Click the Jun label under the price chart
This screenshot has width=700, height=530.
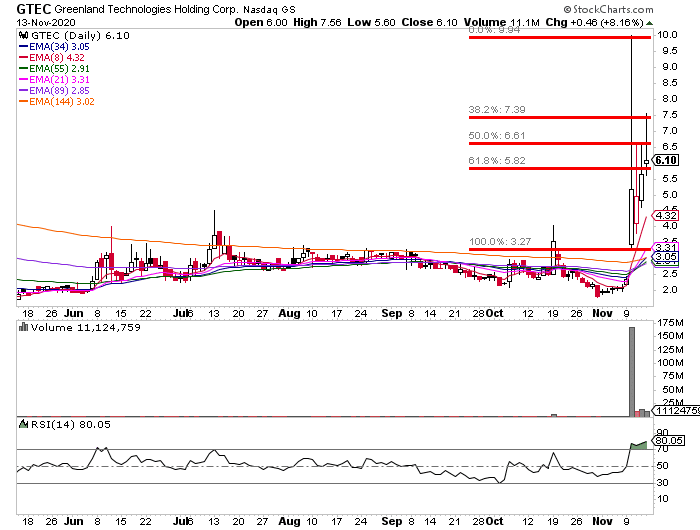coord(73,313)
